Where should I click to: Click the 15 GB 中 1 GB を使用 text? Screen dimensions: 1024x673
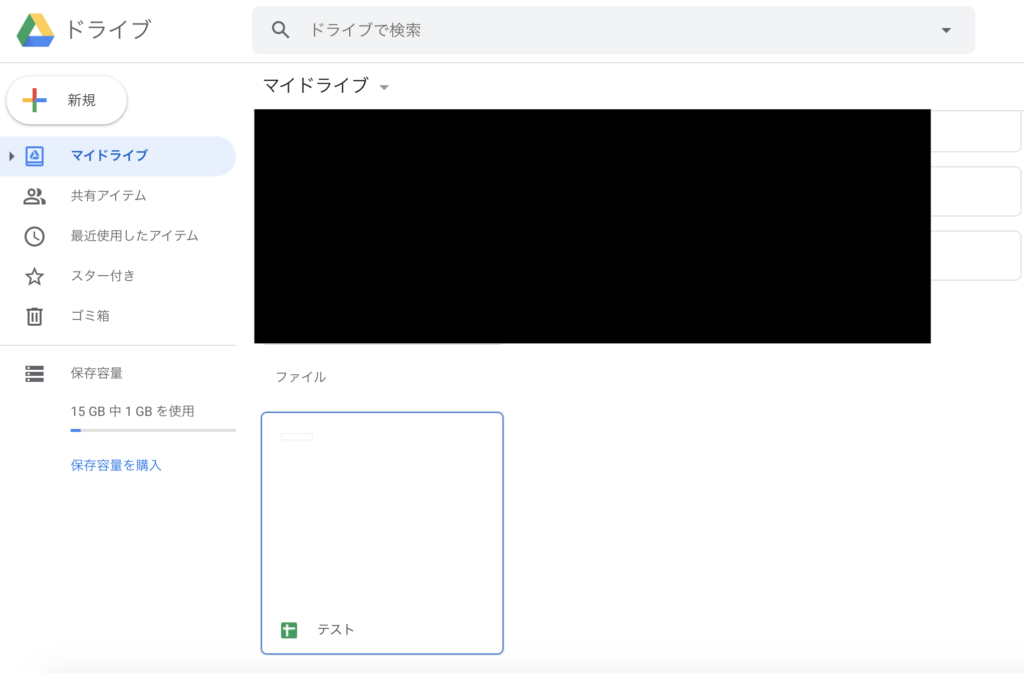(132, 411)
